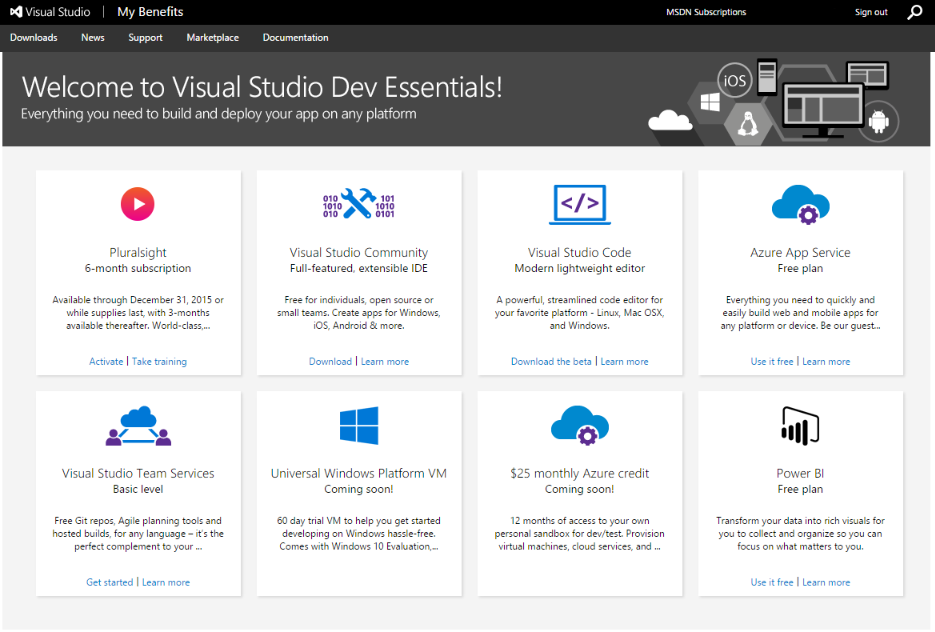Open the Support menu item

click(x=145, y=38)
